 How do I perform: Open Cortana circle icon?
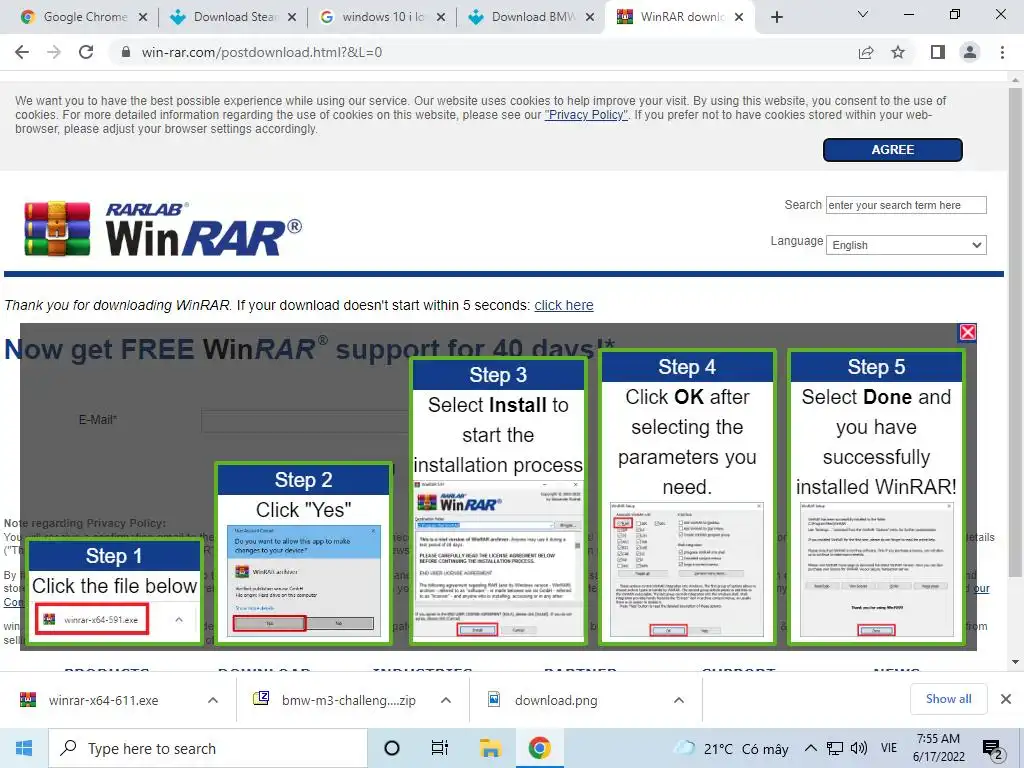(x=392, y=748)
